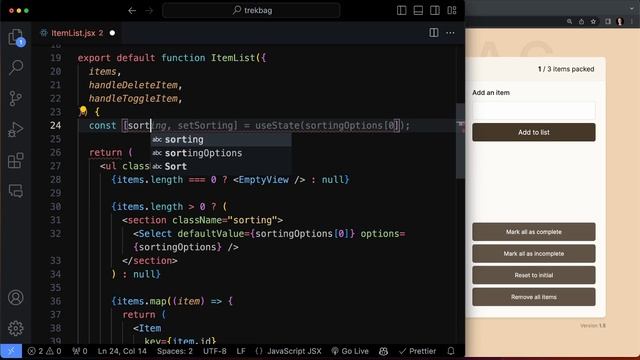Image resolution: width=640 pixels, height=360 pixels.
Task: Click 'Add to list' button in browser
Action: pos(533,132)
